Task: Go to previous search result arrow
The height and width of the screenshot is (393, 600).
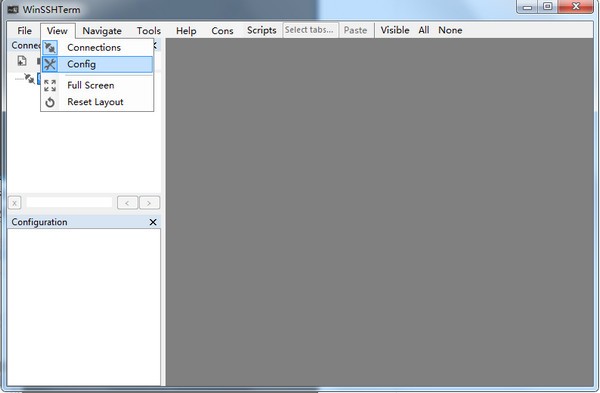Action: coord(127,203)
